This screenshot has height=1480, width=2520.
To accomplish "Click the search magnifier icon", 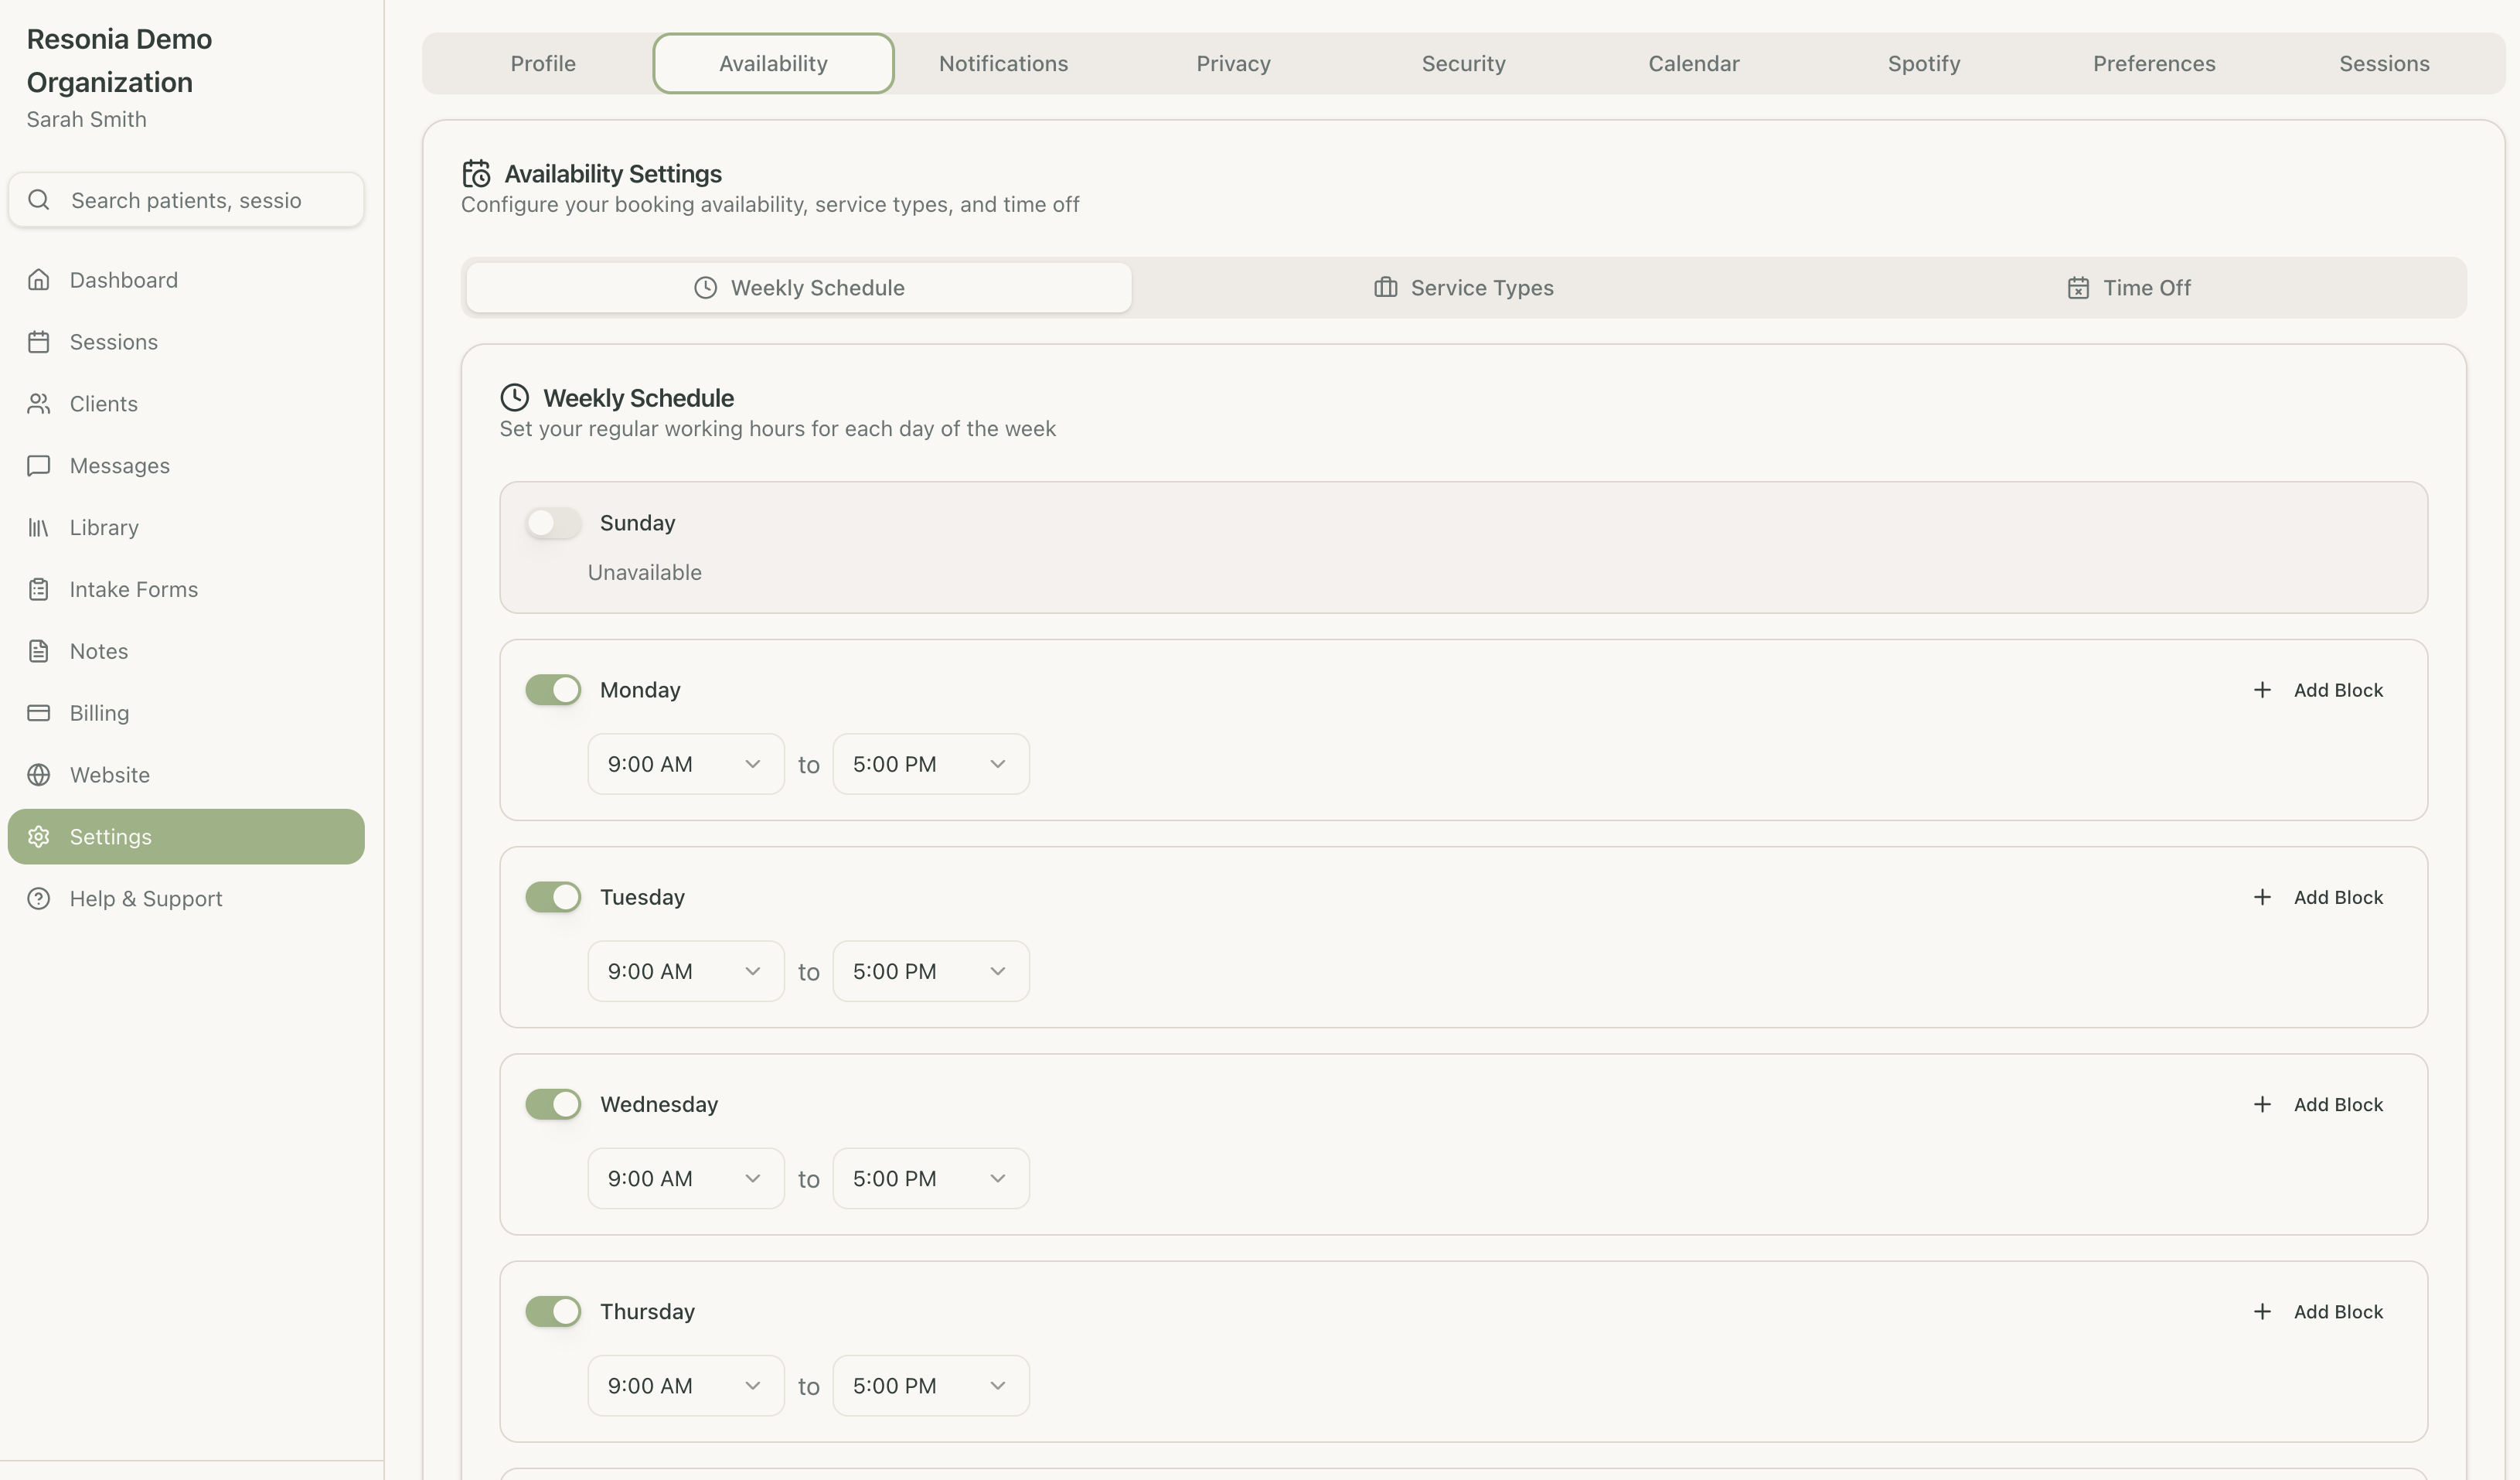I will 38,200.
